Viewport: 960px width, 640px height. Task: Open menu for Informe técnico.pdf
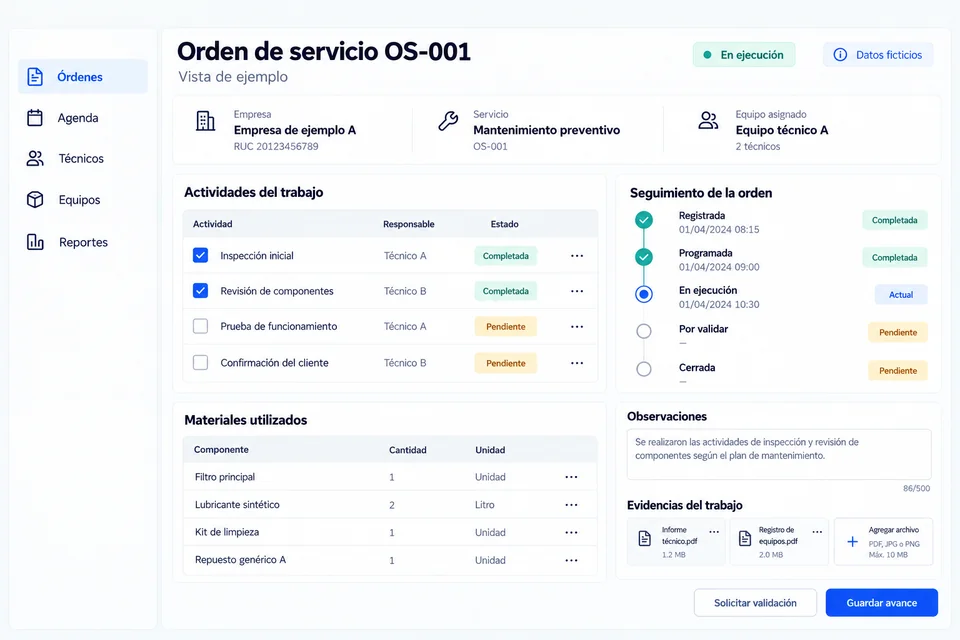point(714,532)
